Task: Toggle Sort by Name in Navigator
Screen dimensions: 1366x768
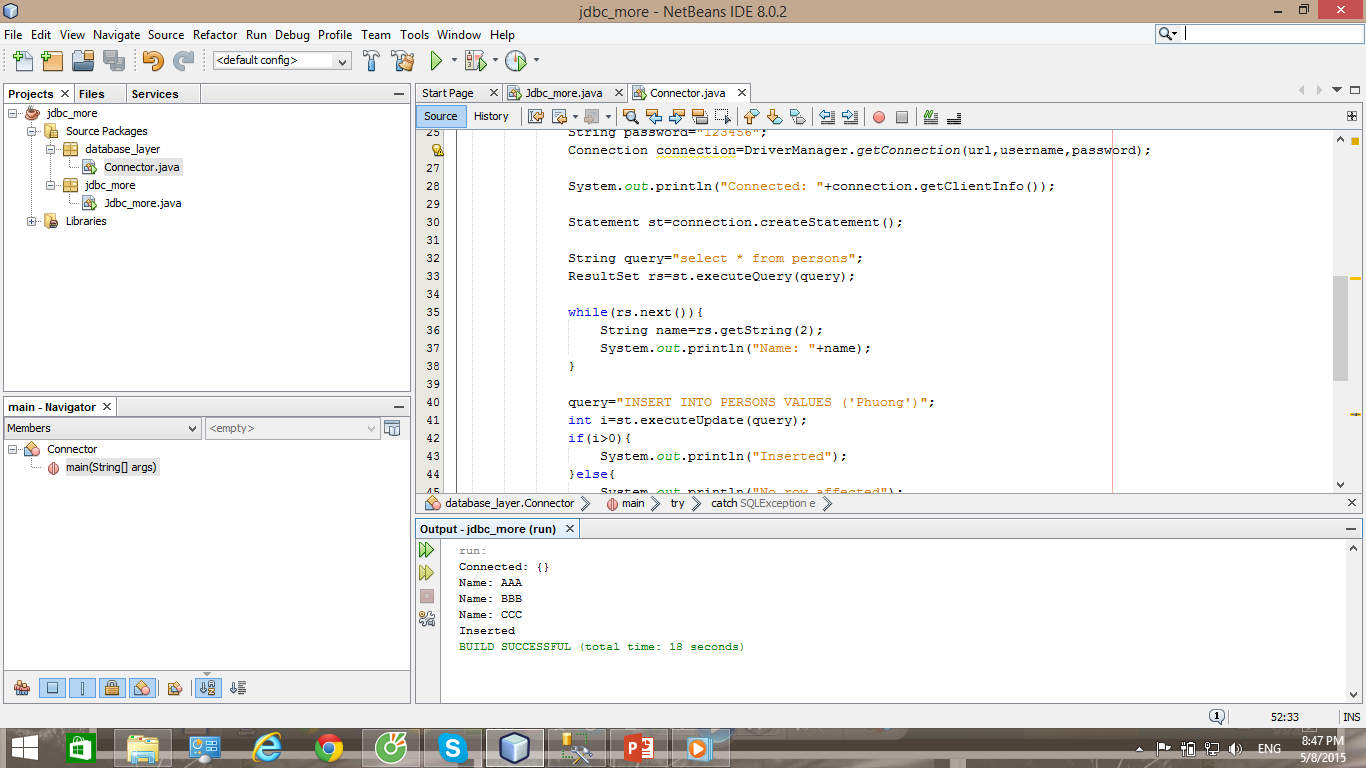Action: click(208, 688)
